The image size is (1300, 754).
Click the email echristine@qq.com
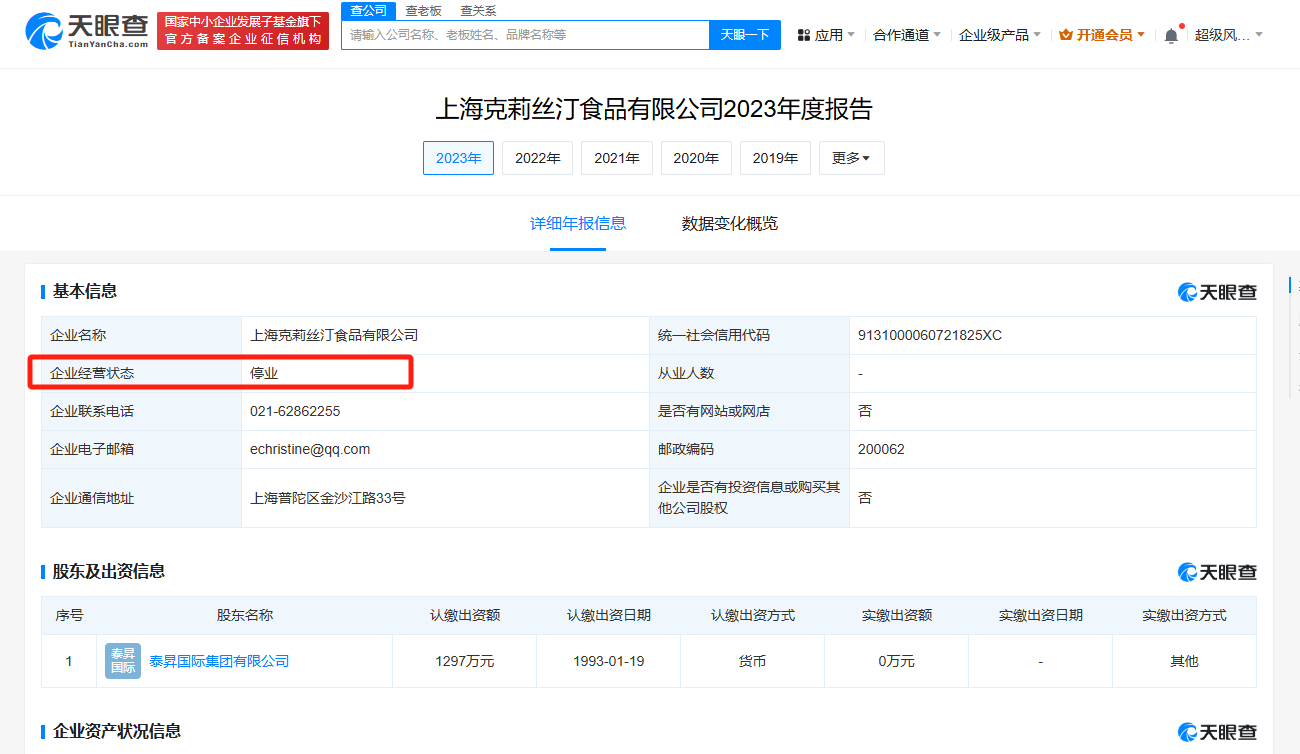click(x=310, y=449)
